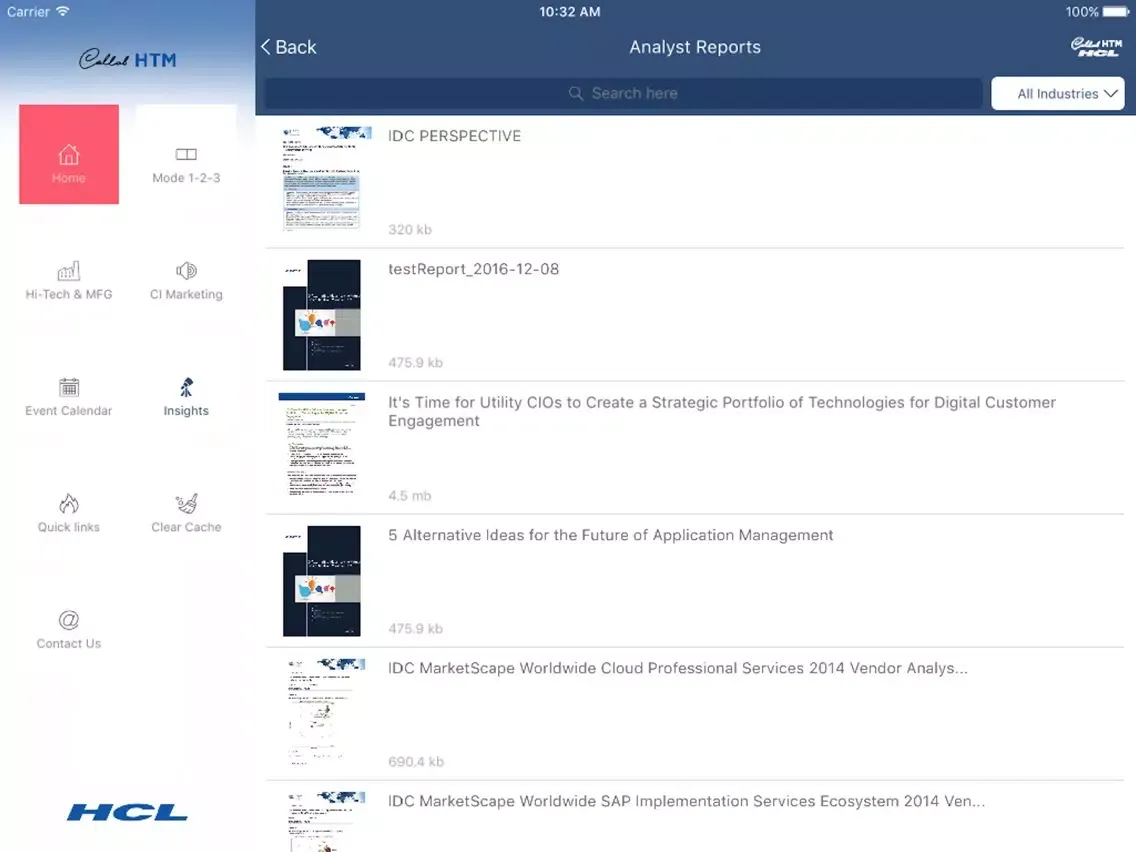1136x852 pixels.
Task: Tap the Clear Cache broom icon
Action: pyautogui.click(x=186, y=504)
